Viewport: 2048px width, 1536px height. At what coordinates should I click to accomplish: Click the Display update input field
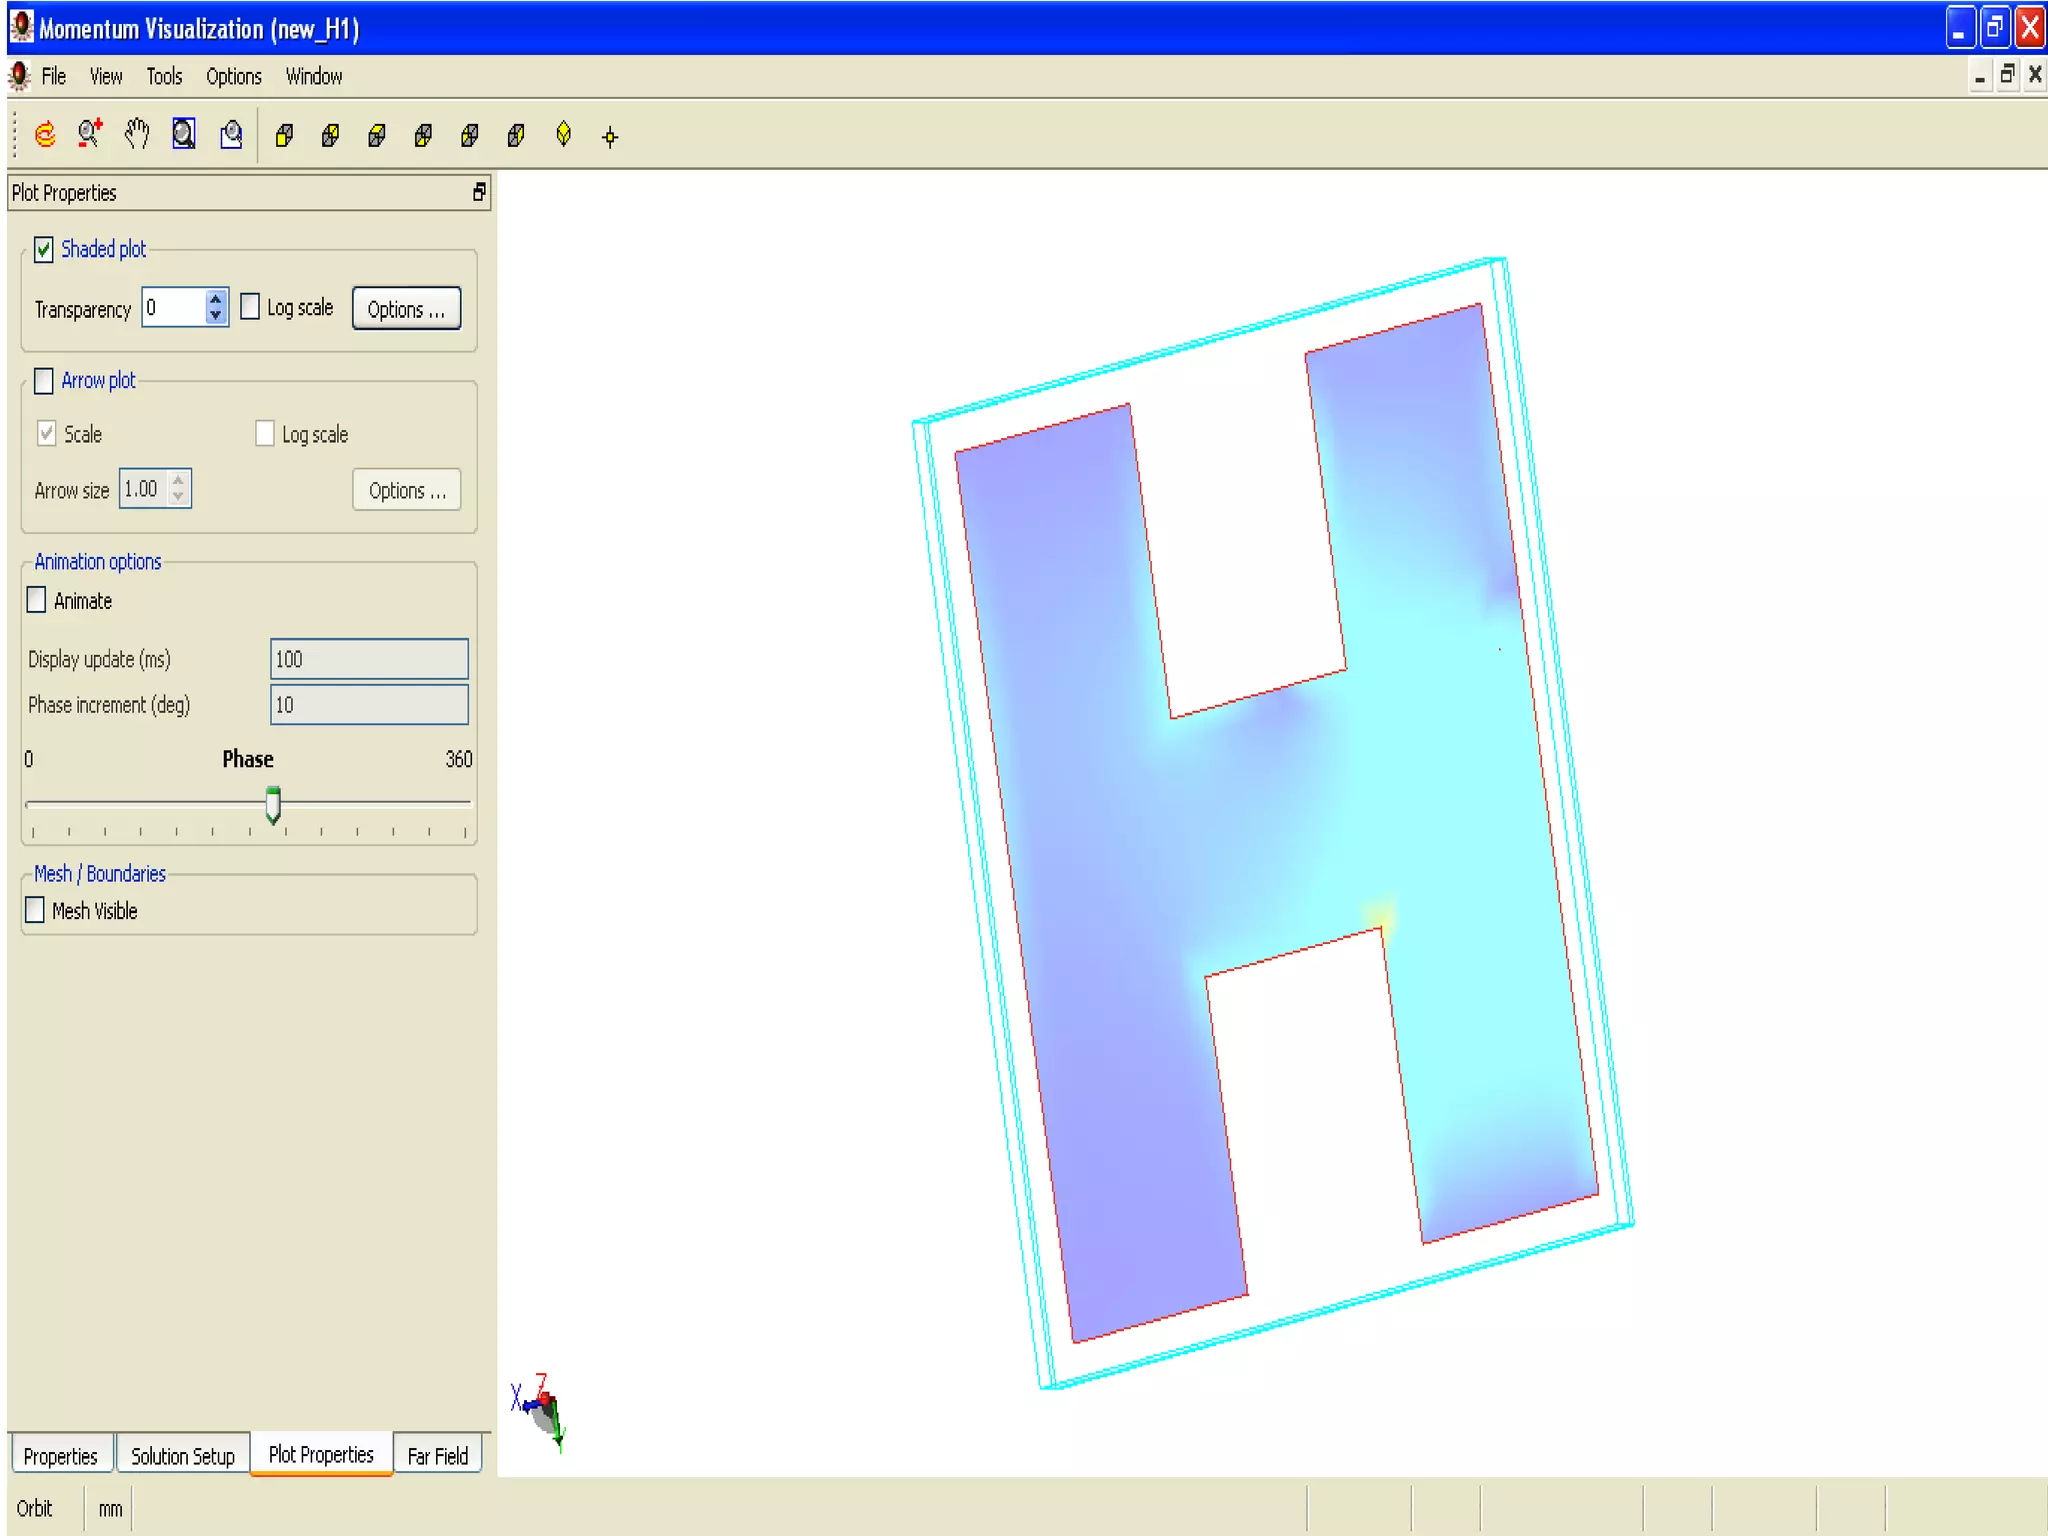click(368, 659)
